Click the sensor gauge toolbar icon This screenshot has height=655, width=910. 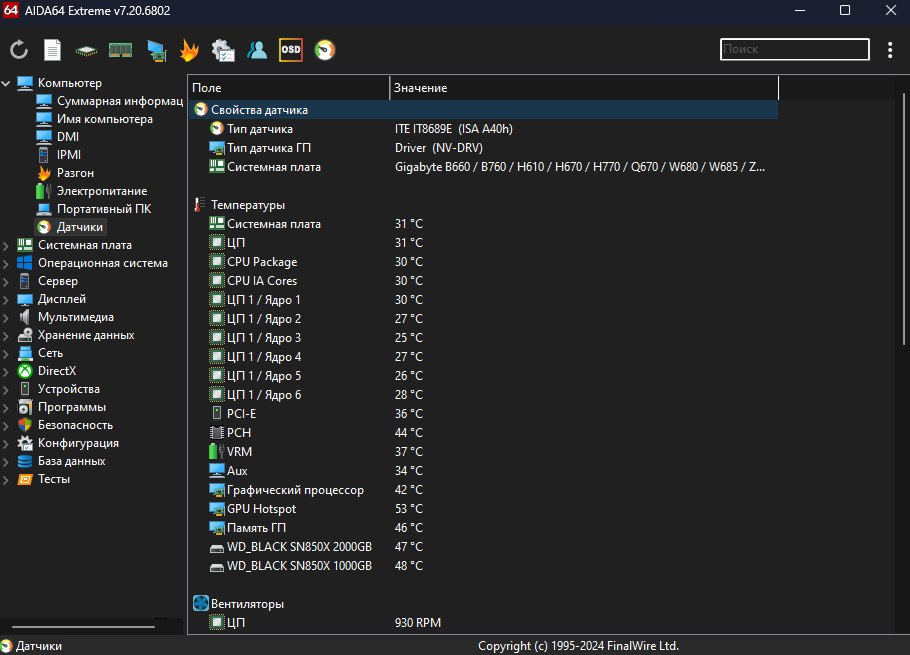pos(325,50)
